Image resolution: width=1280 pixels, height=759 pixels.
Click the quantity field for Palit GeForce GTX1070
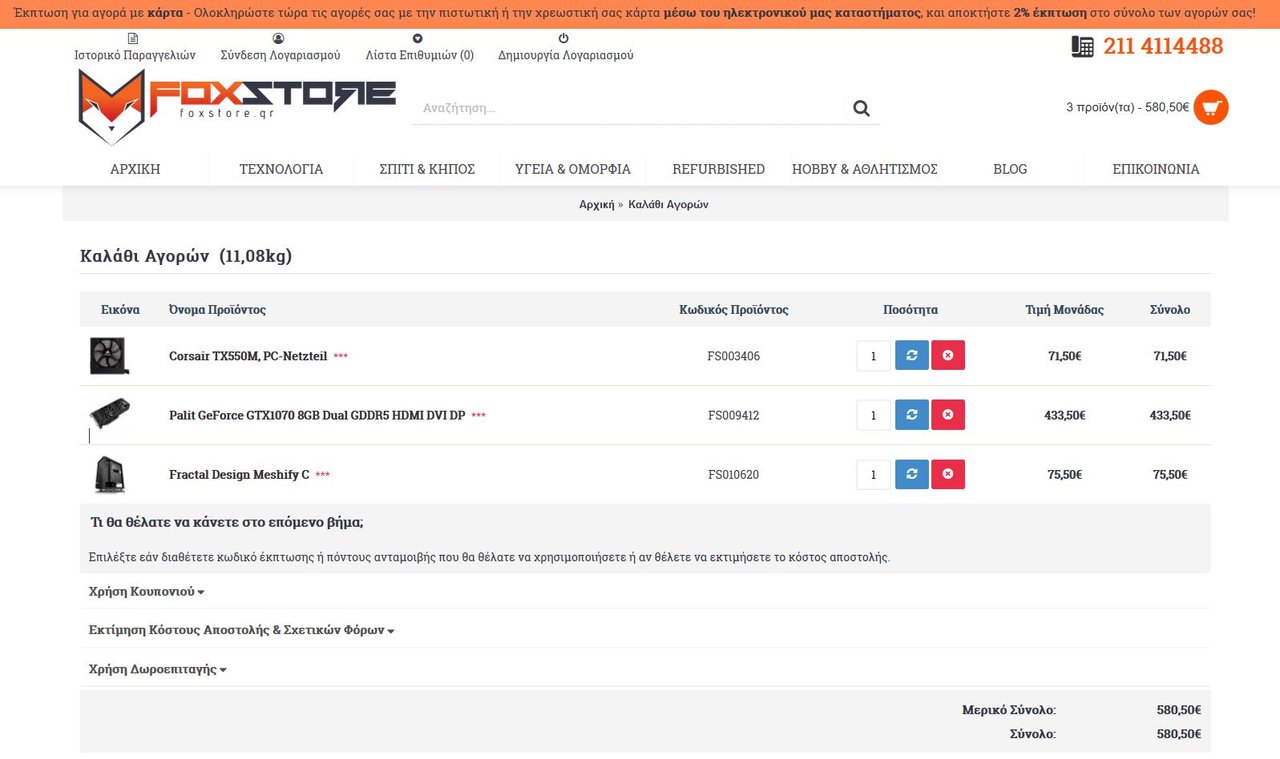point(873,415)
